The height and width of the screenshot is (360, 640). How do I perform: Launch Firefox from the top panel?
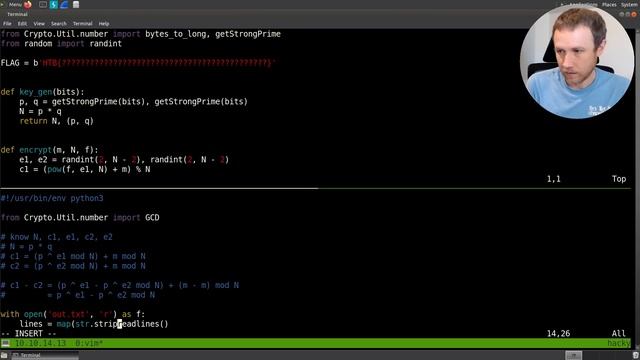28,5
